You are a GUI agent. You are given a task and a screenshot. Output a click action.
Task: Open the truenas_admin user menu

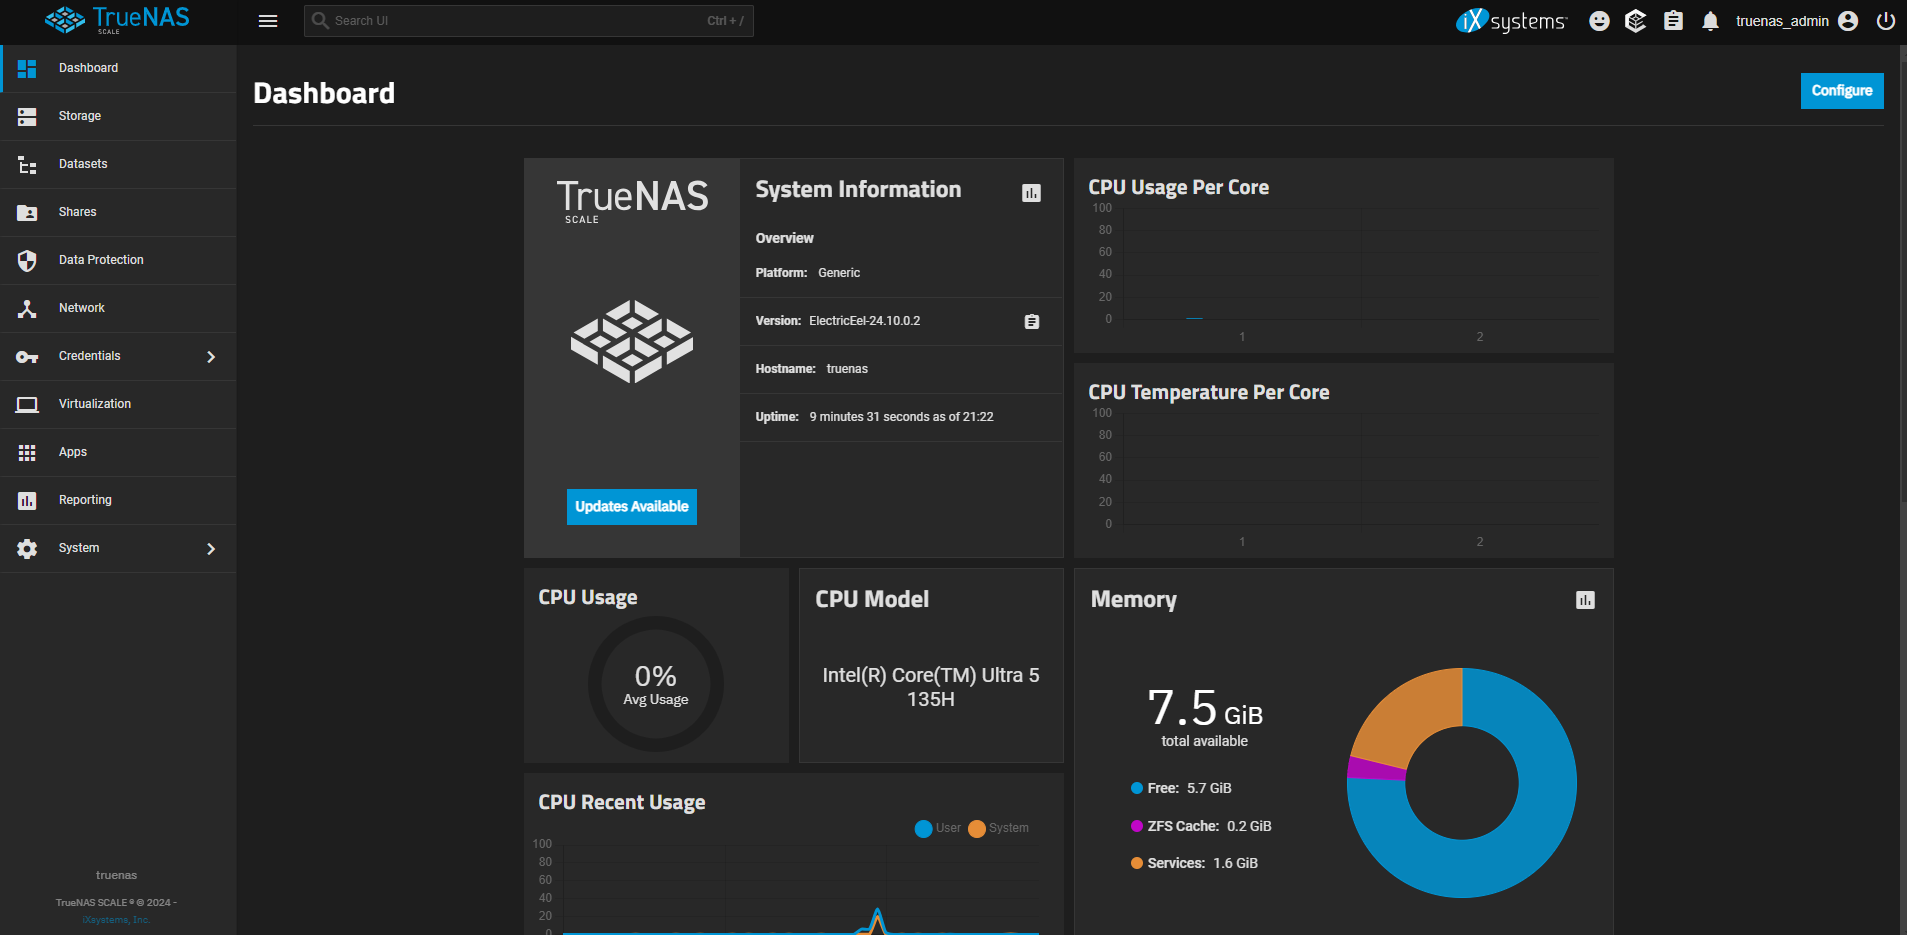point(1796,21)
